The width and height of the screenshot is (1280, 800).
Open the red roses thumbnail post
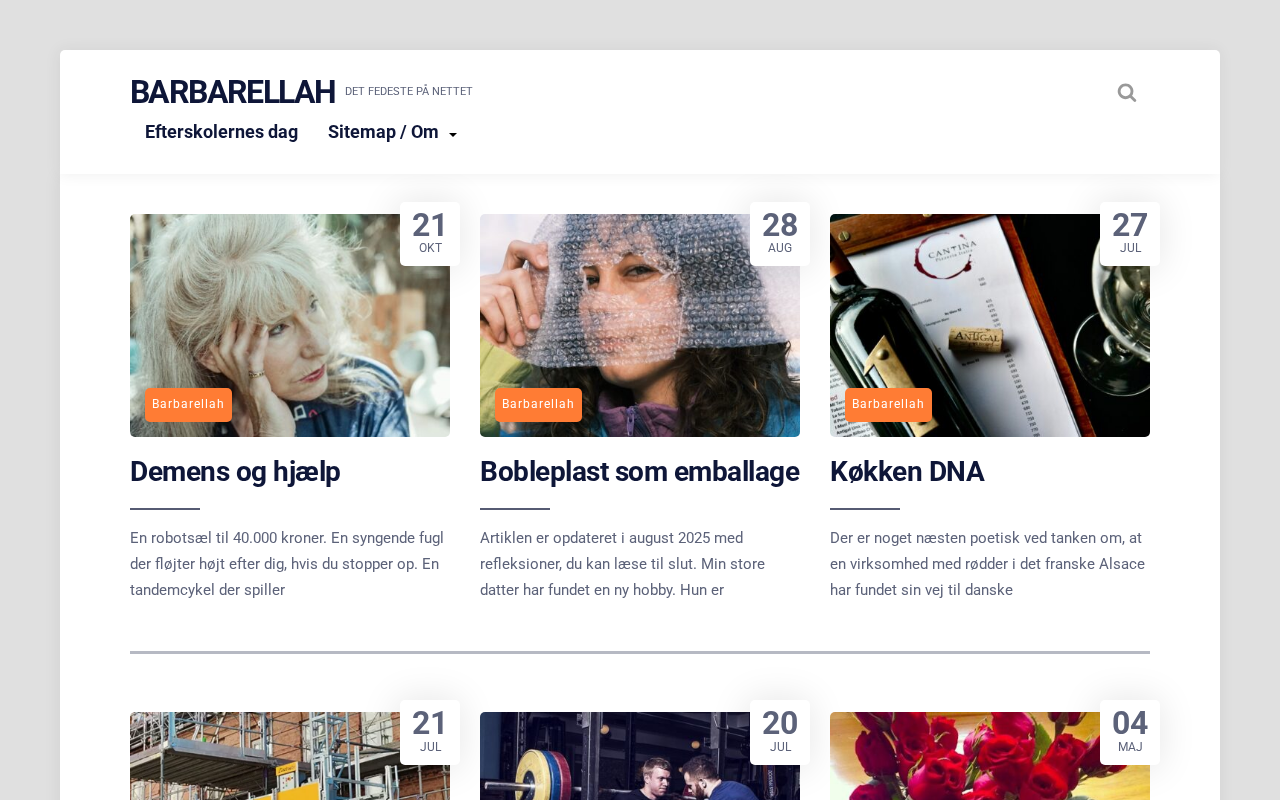990,756
